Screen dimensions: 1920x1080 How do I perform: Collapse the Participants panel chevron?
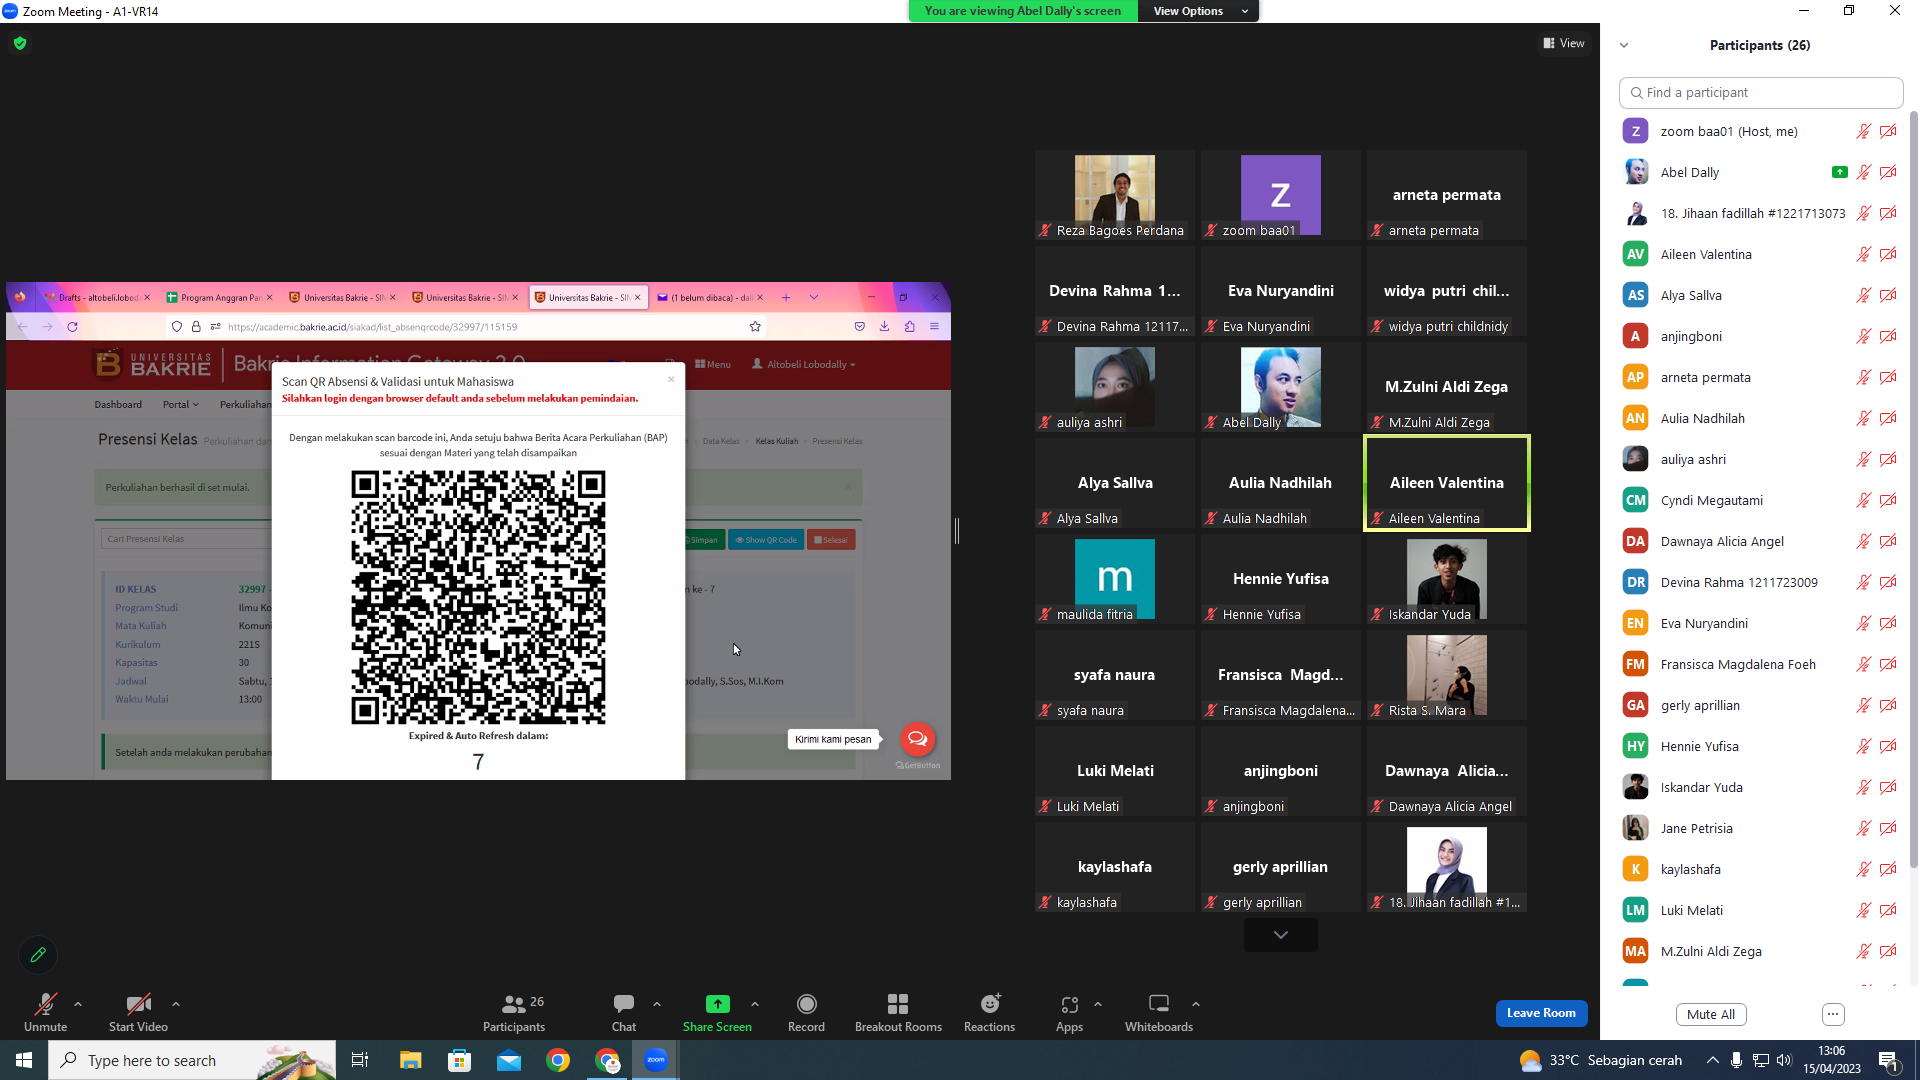[x=1624, y=45]
